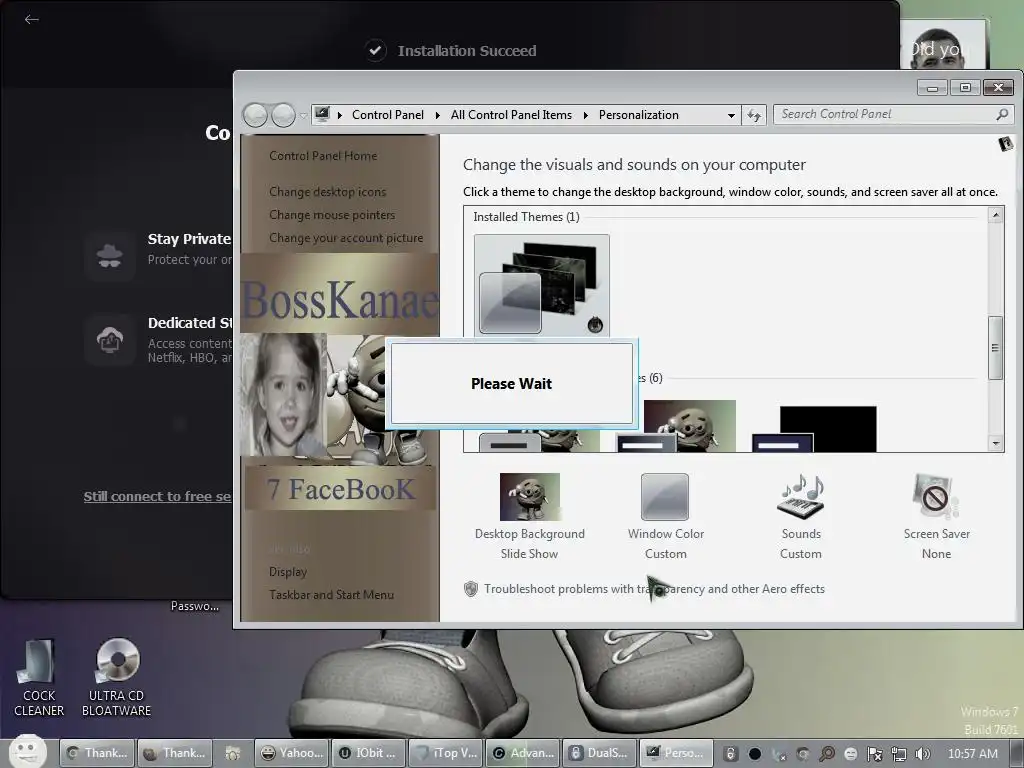This screenshot has width=1024, height=768.
Task: Open Control Panel Home link
Action: [323, 156]
